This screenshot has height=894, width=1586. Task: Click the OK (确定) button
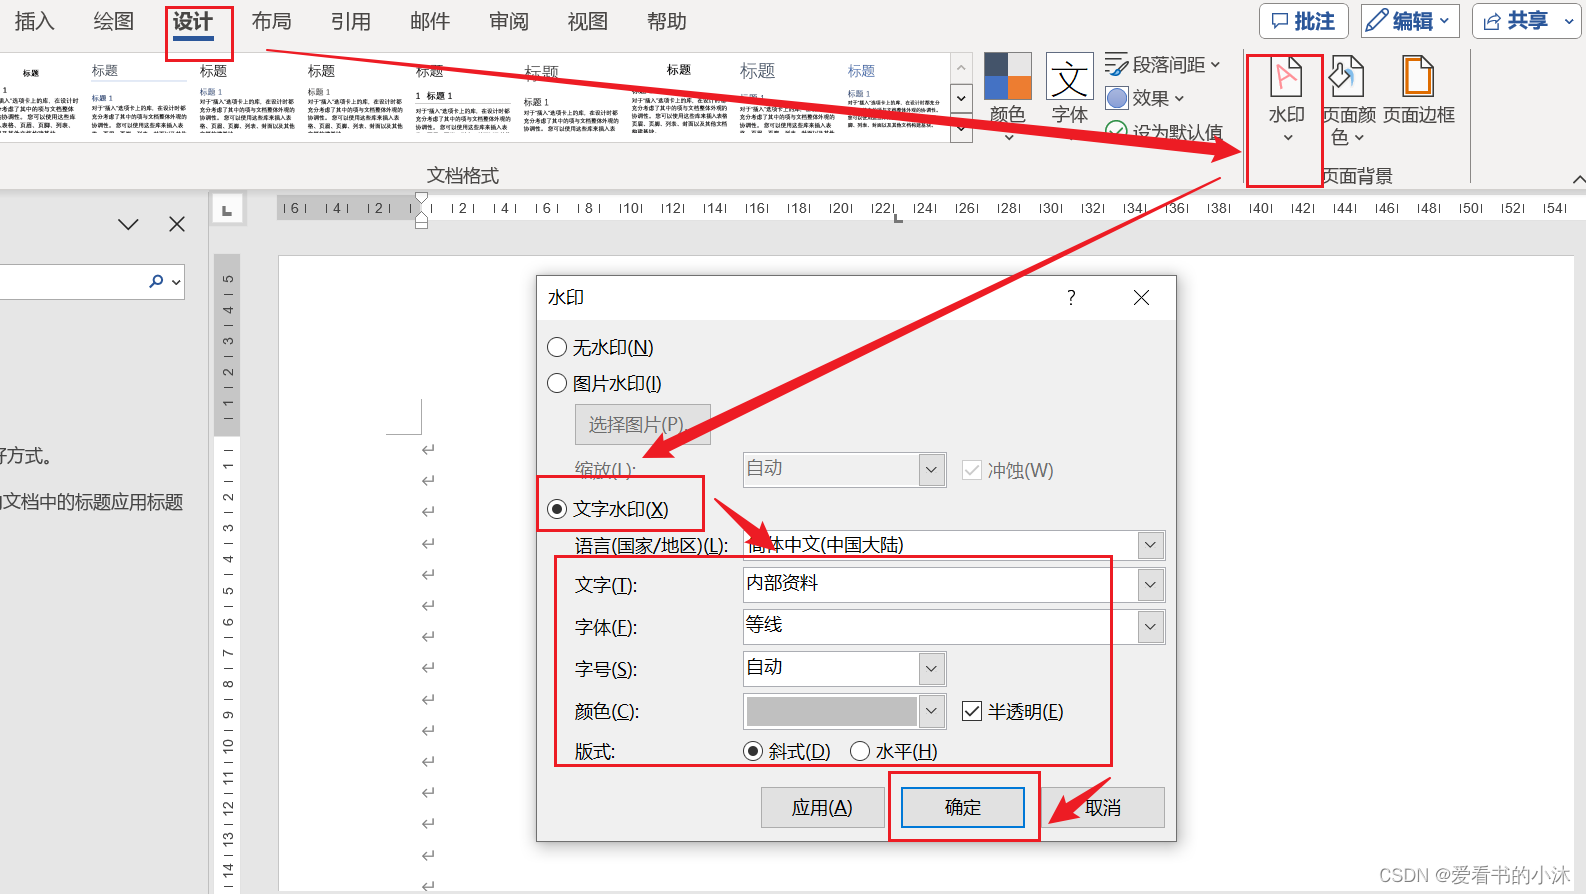(x=963, y=808)
